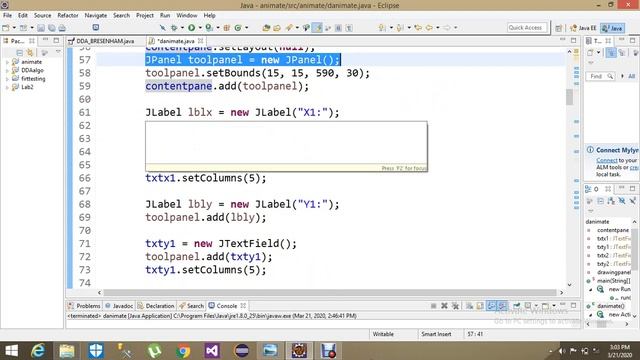Open the Refactor menu

[x=68, y=16]
